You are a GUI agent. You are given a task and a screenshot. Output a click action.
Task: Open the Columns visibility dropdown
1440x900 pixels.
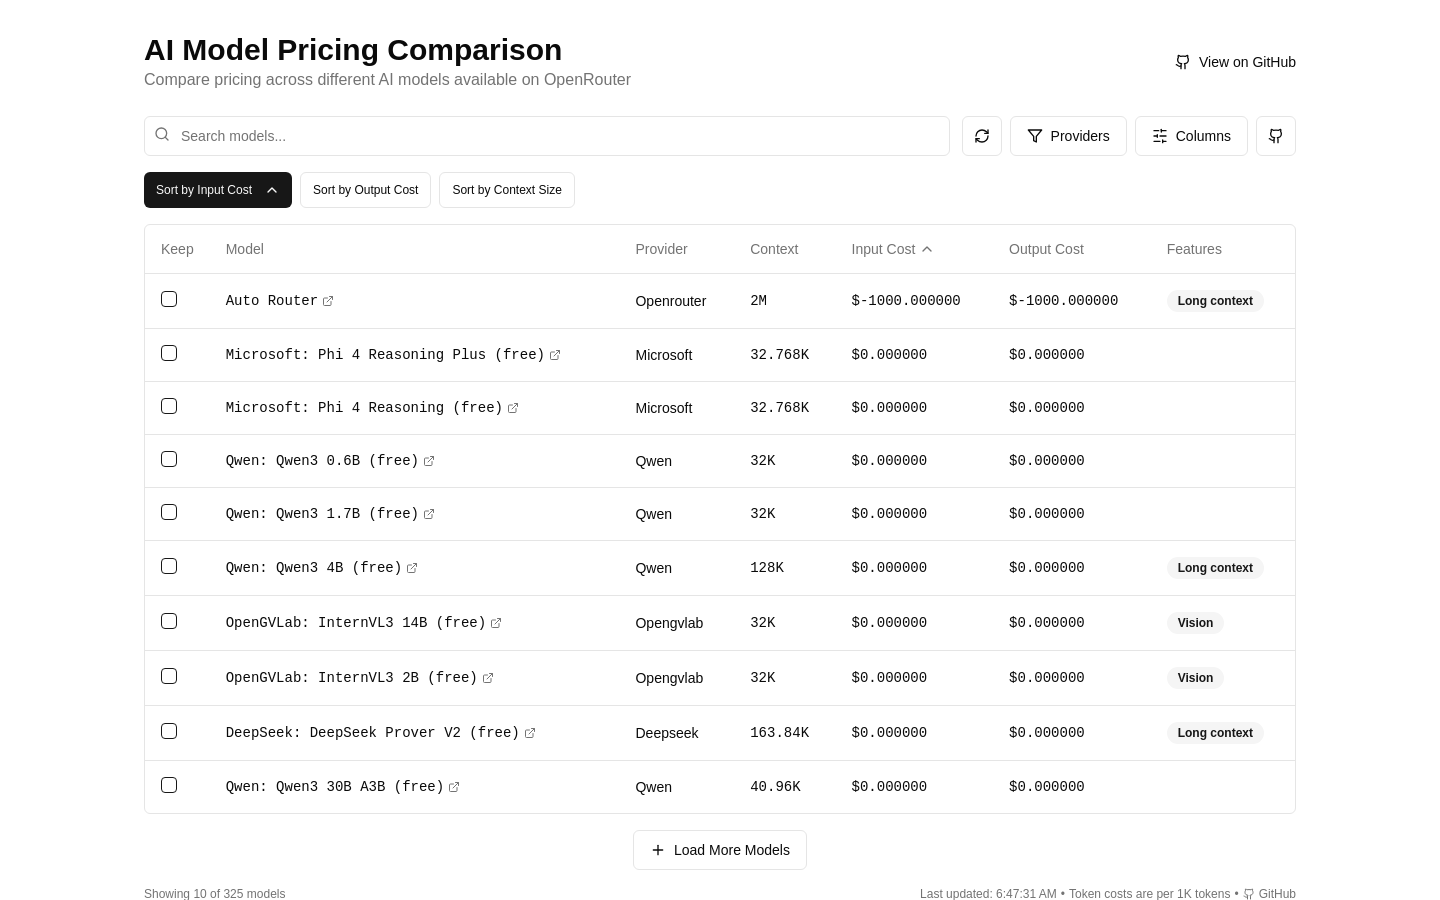pyautogui.click(x=1191, y=136)
